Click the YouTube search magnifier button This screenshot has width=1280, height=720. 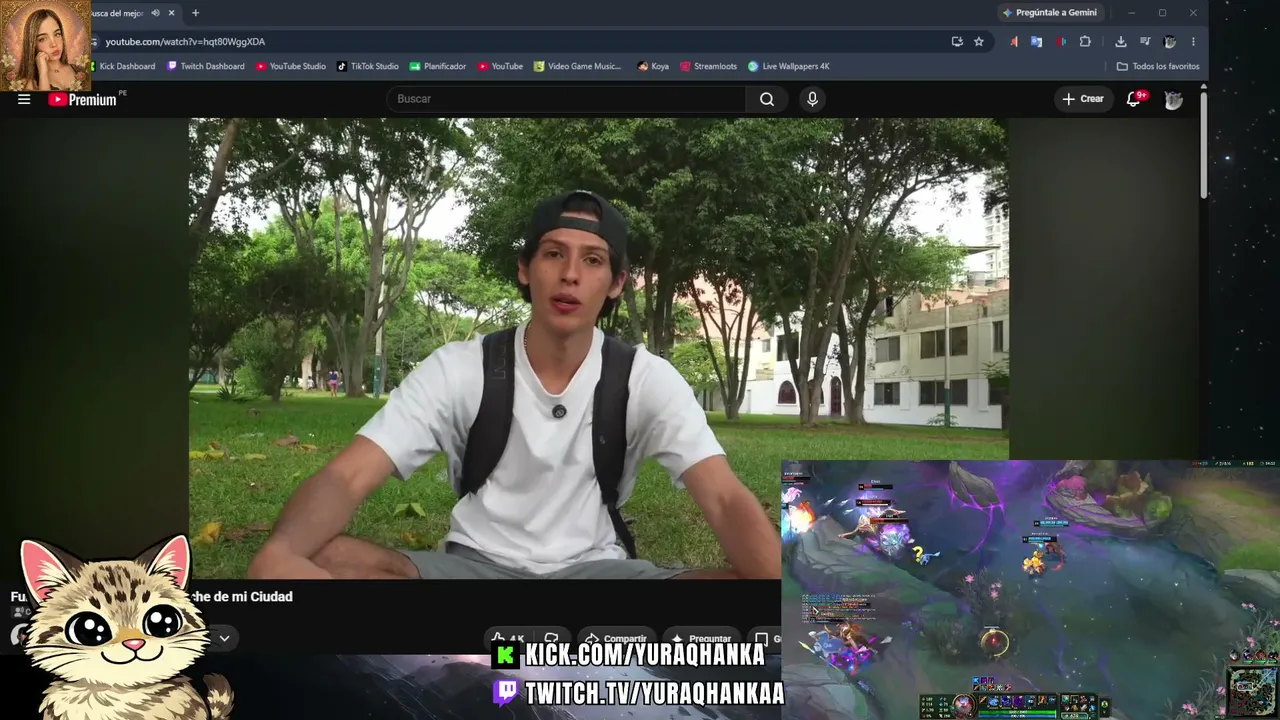coord(767,99)
